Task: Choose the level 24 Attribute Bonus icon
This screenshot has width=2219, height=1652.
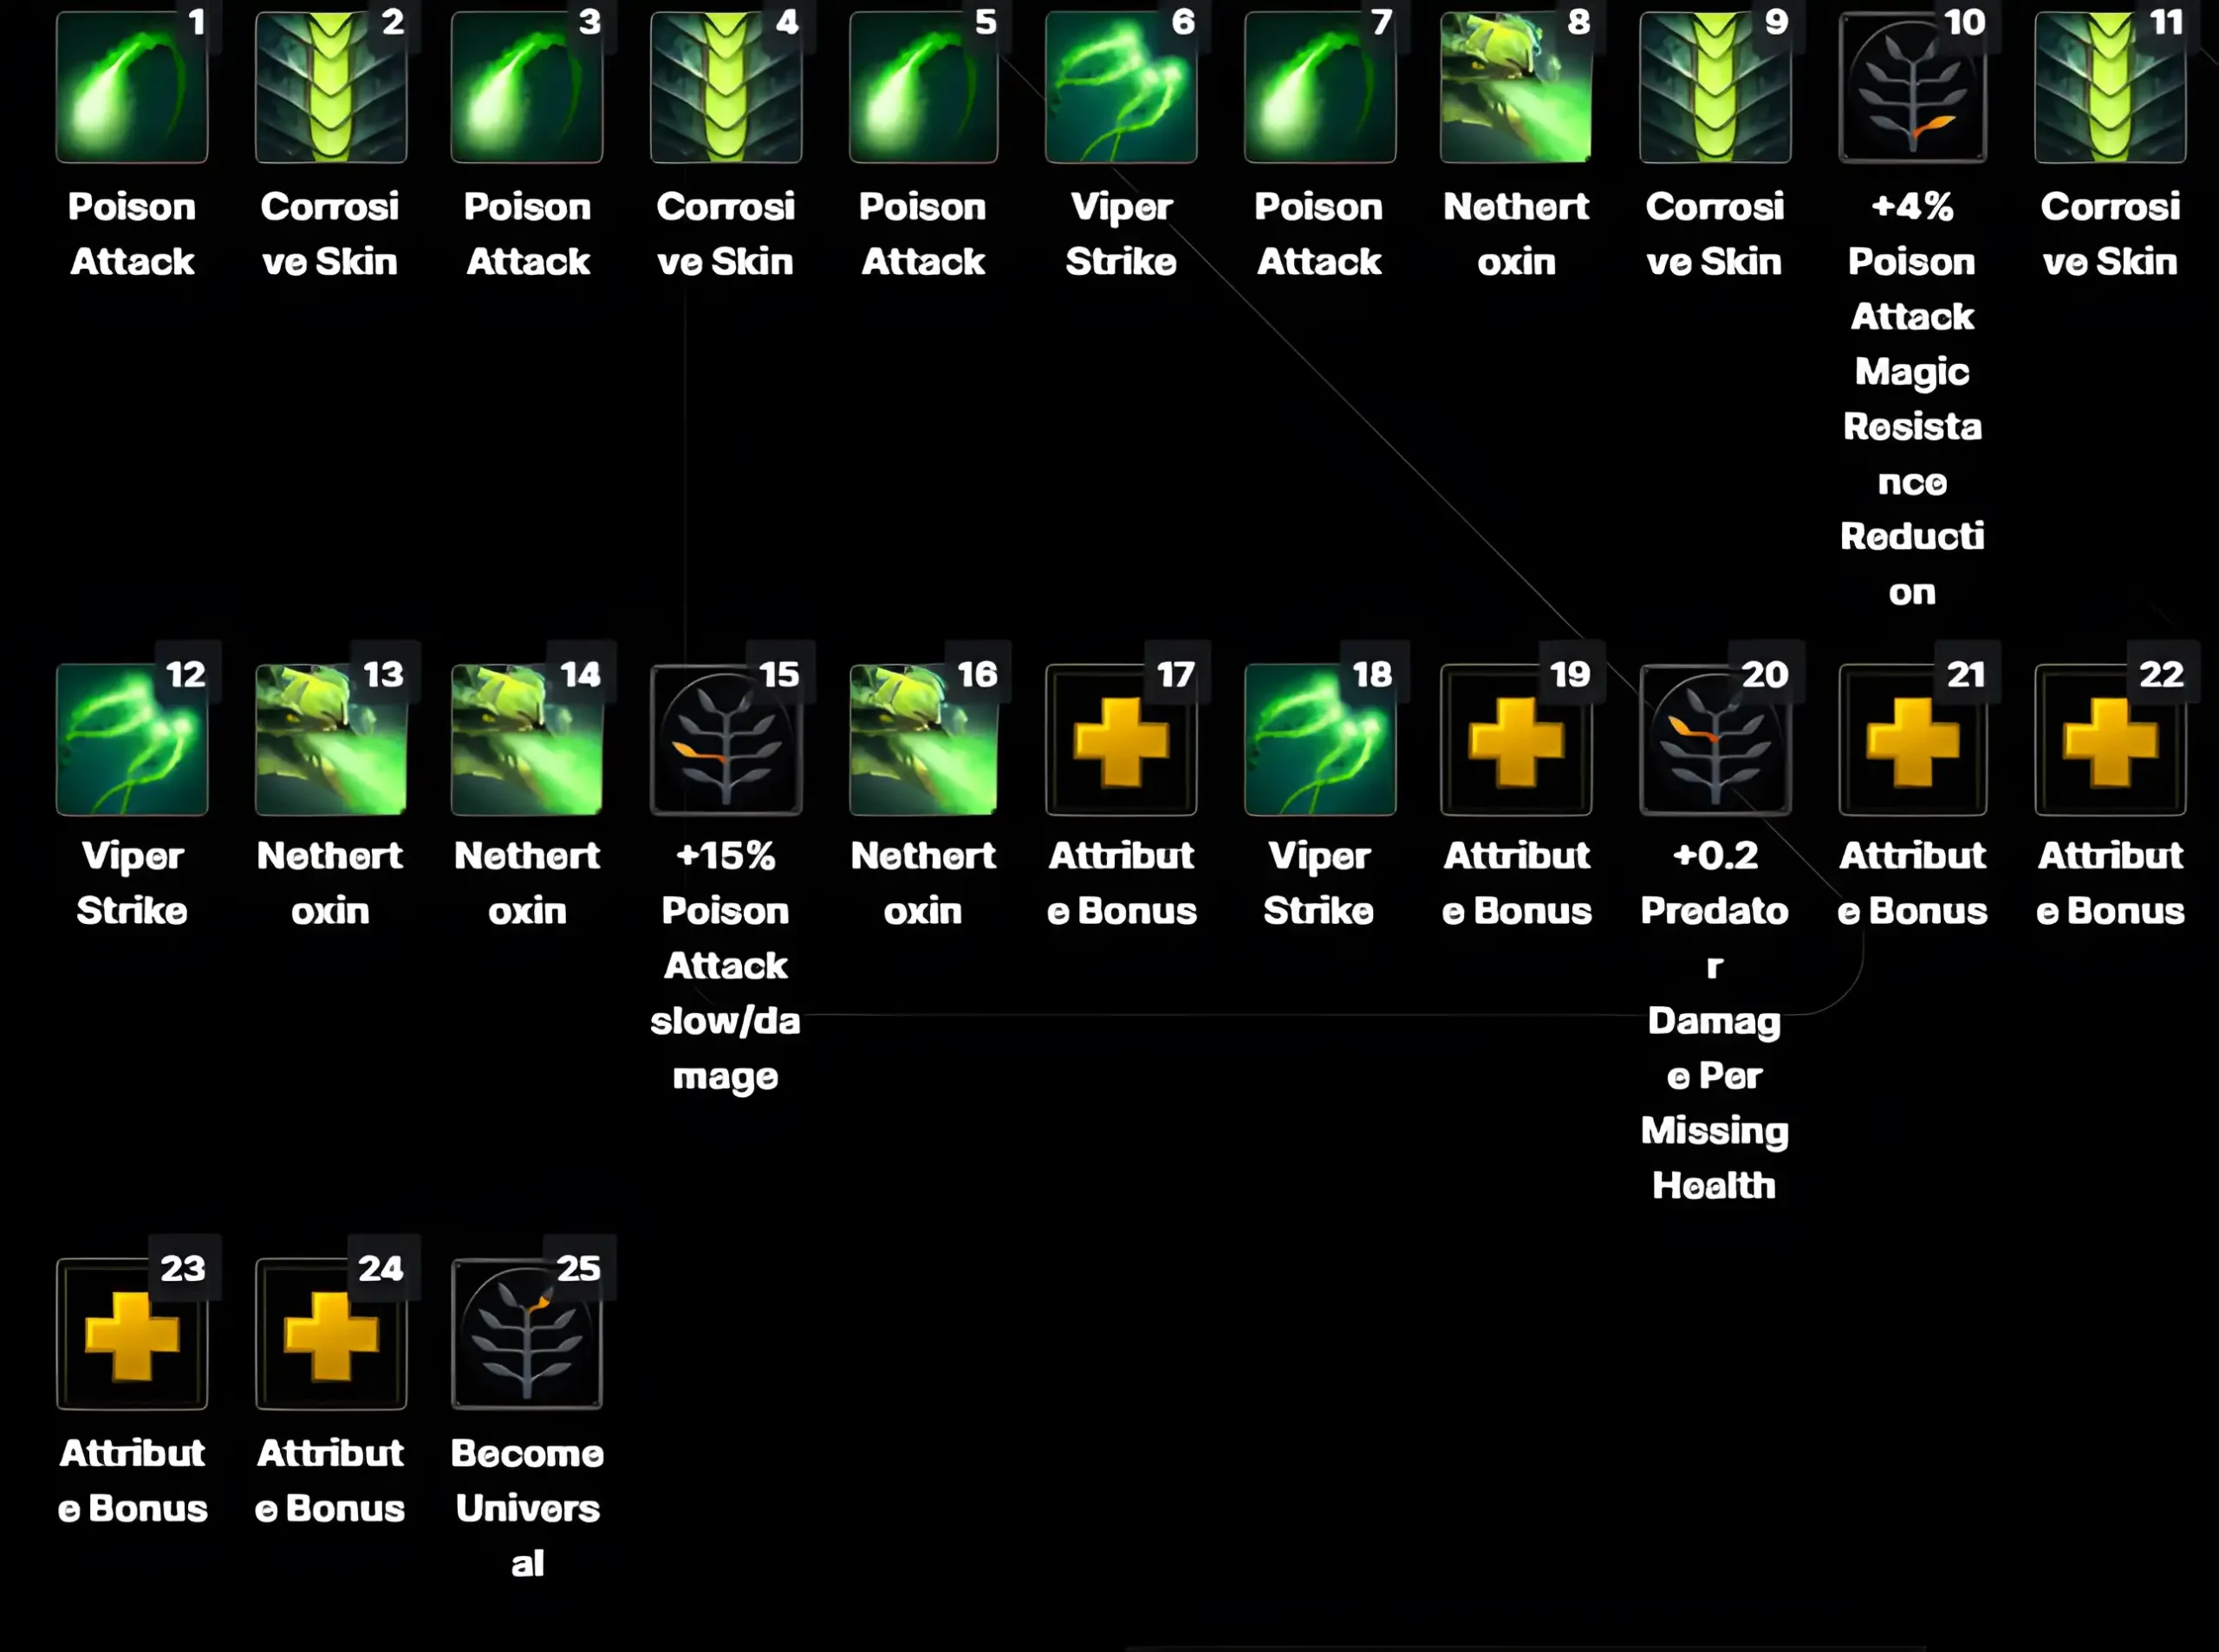Action: coord(331,1333)
